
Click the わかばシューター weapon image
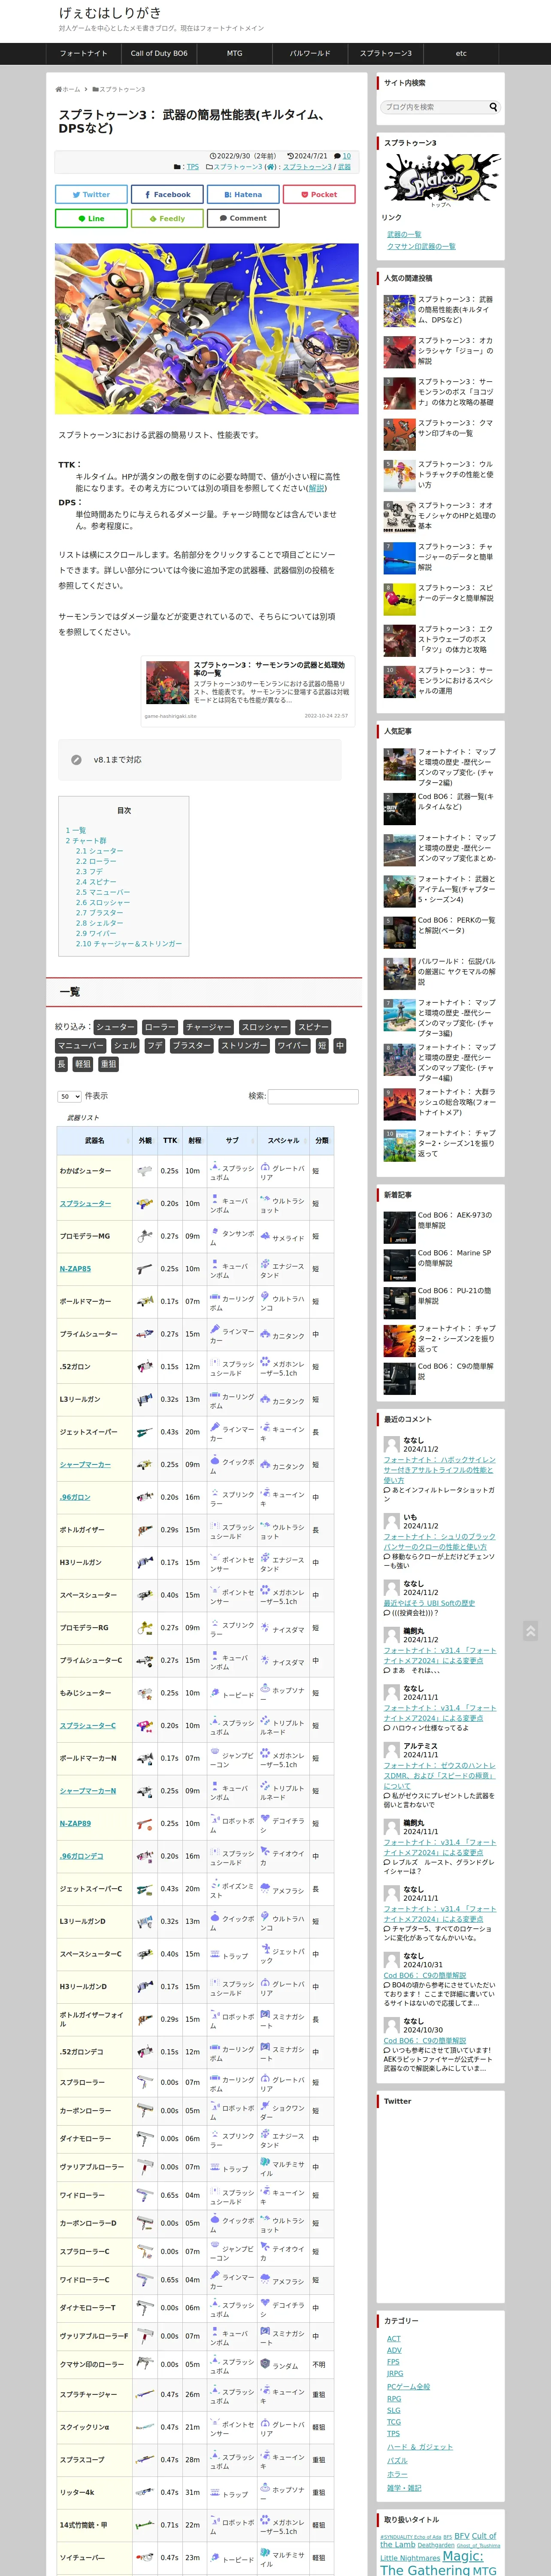(145, 1170)
